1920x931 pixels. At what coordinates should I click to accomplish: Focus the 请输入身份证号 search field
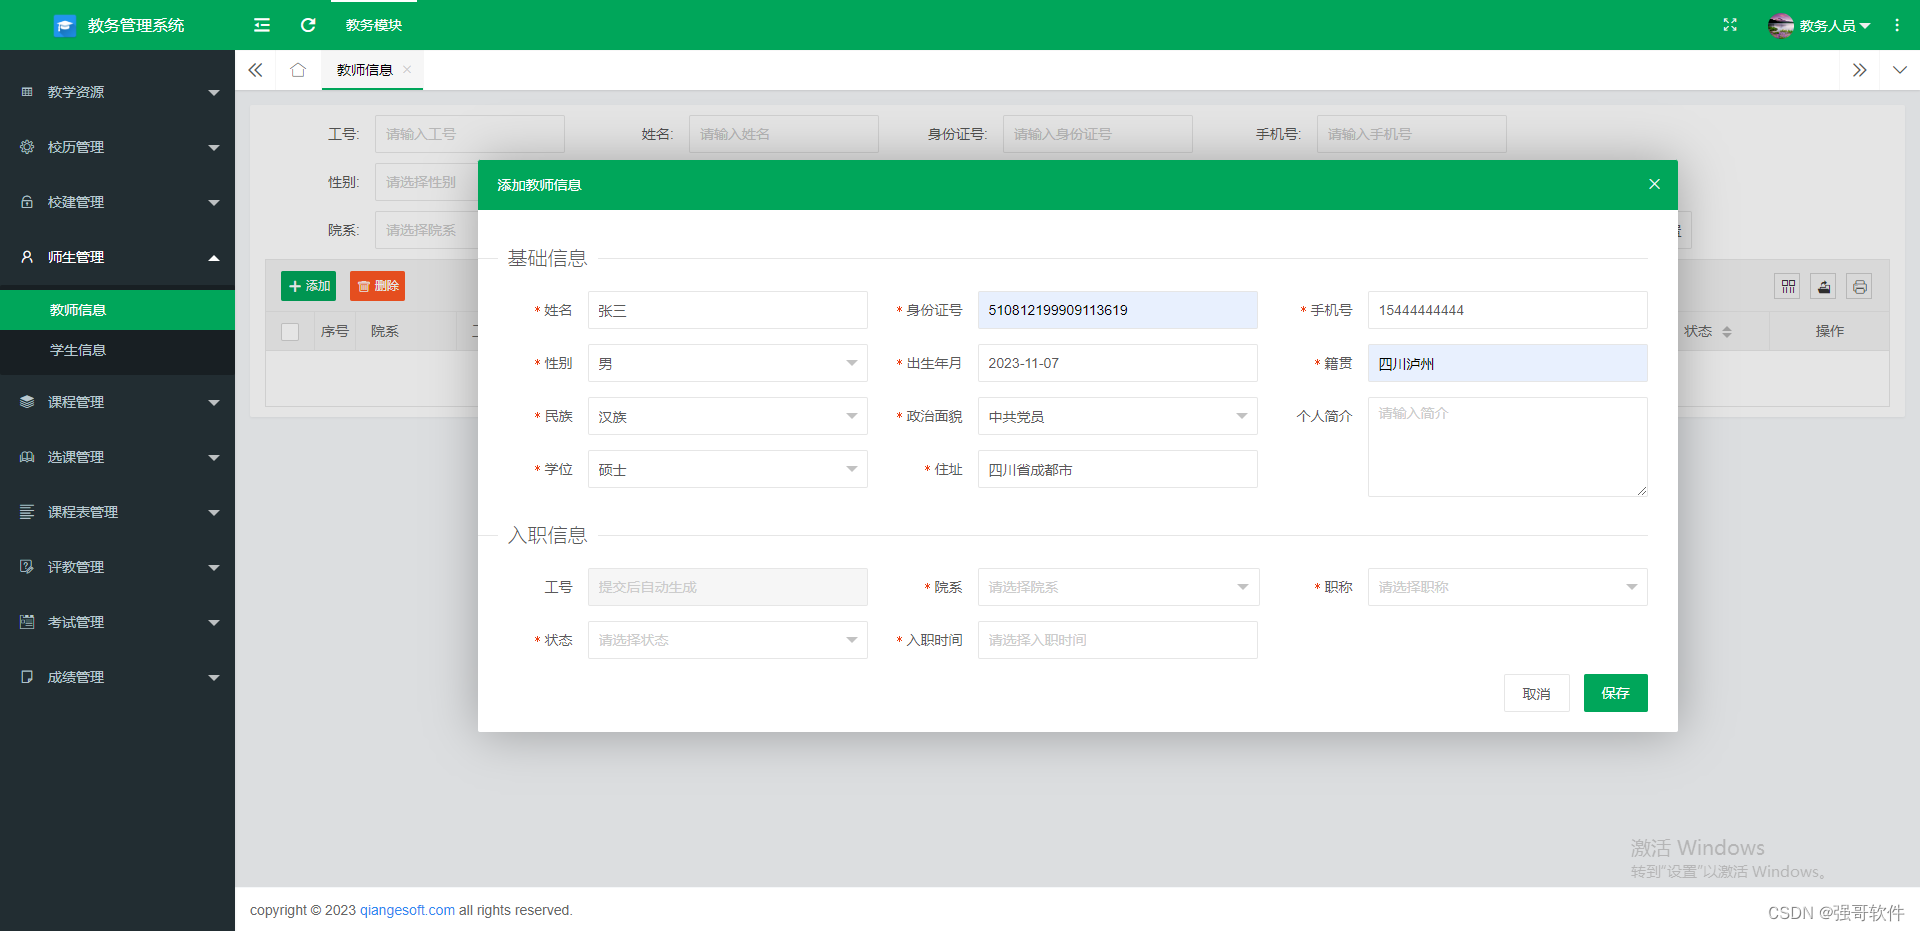pos(1097,134)
